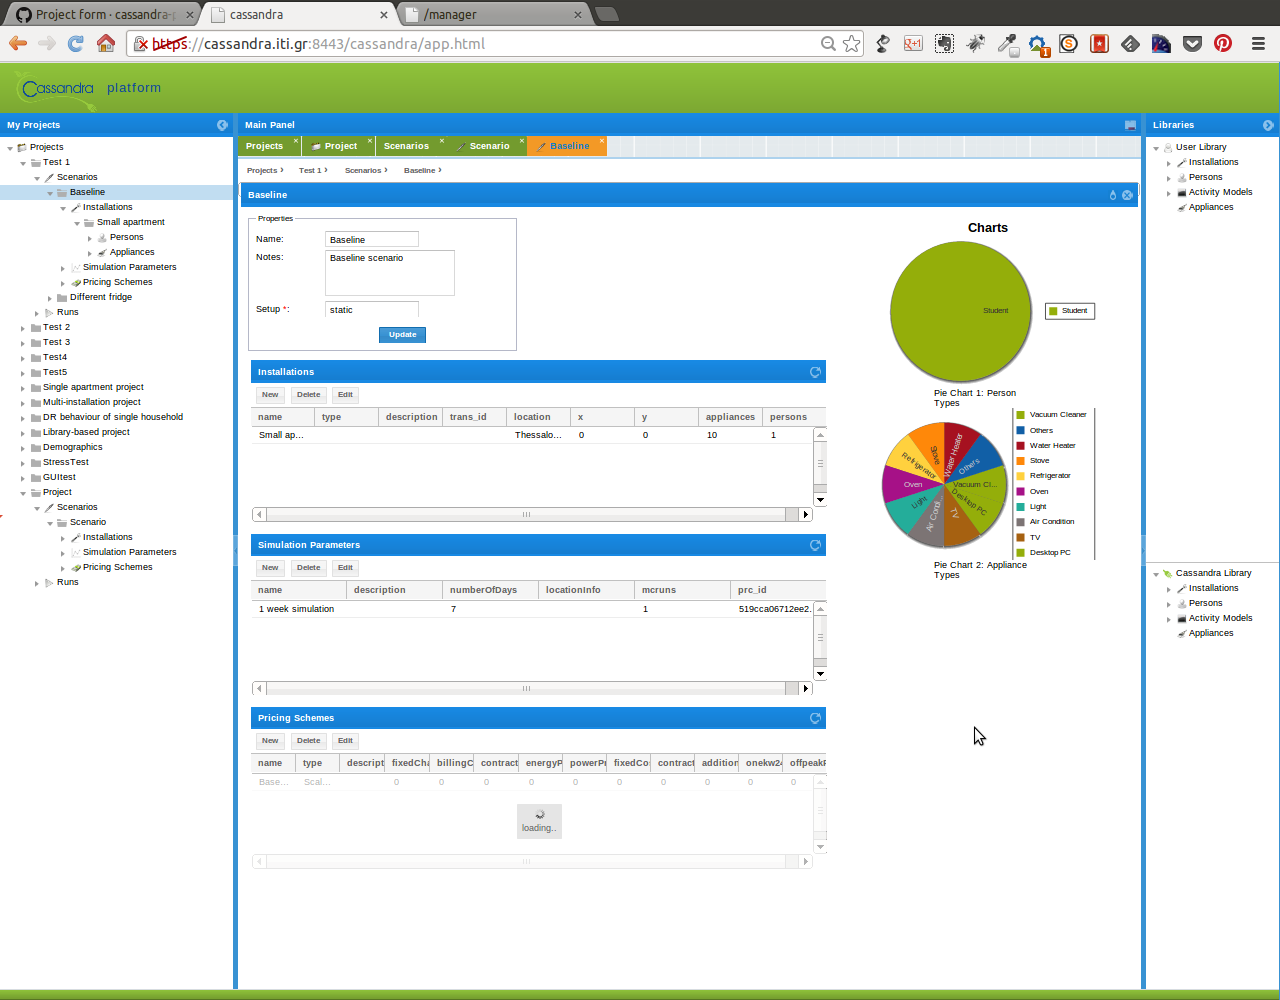This screenshot has height=1000, width=1280.
Task: Collapse the Cassandra Library node
Action: (x=1156, y=574)
